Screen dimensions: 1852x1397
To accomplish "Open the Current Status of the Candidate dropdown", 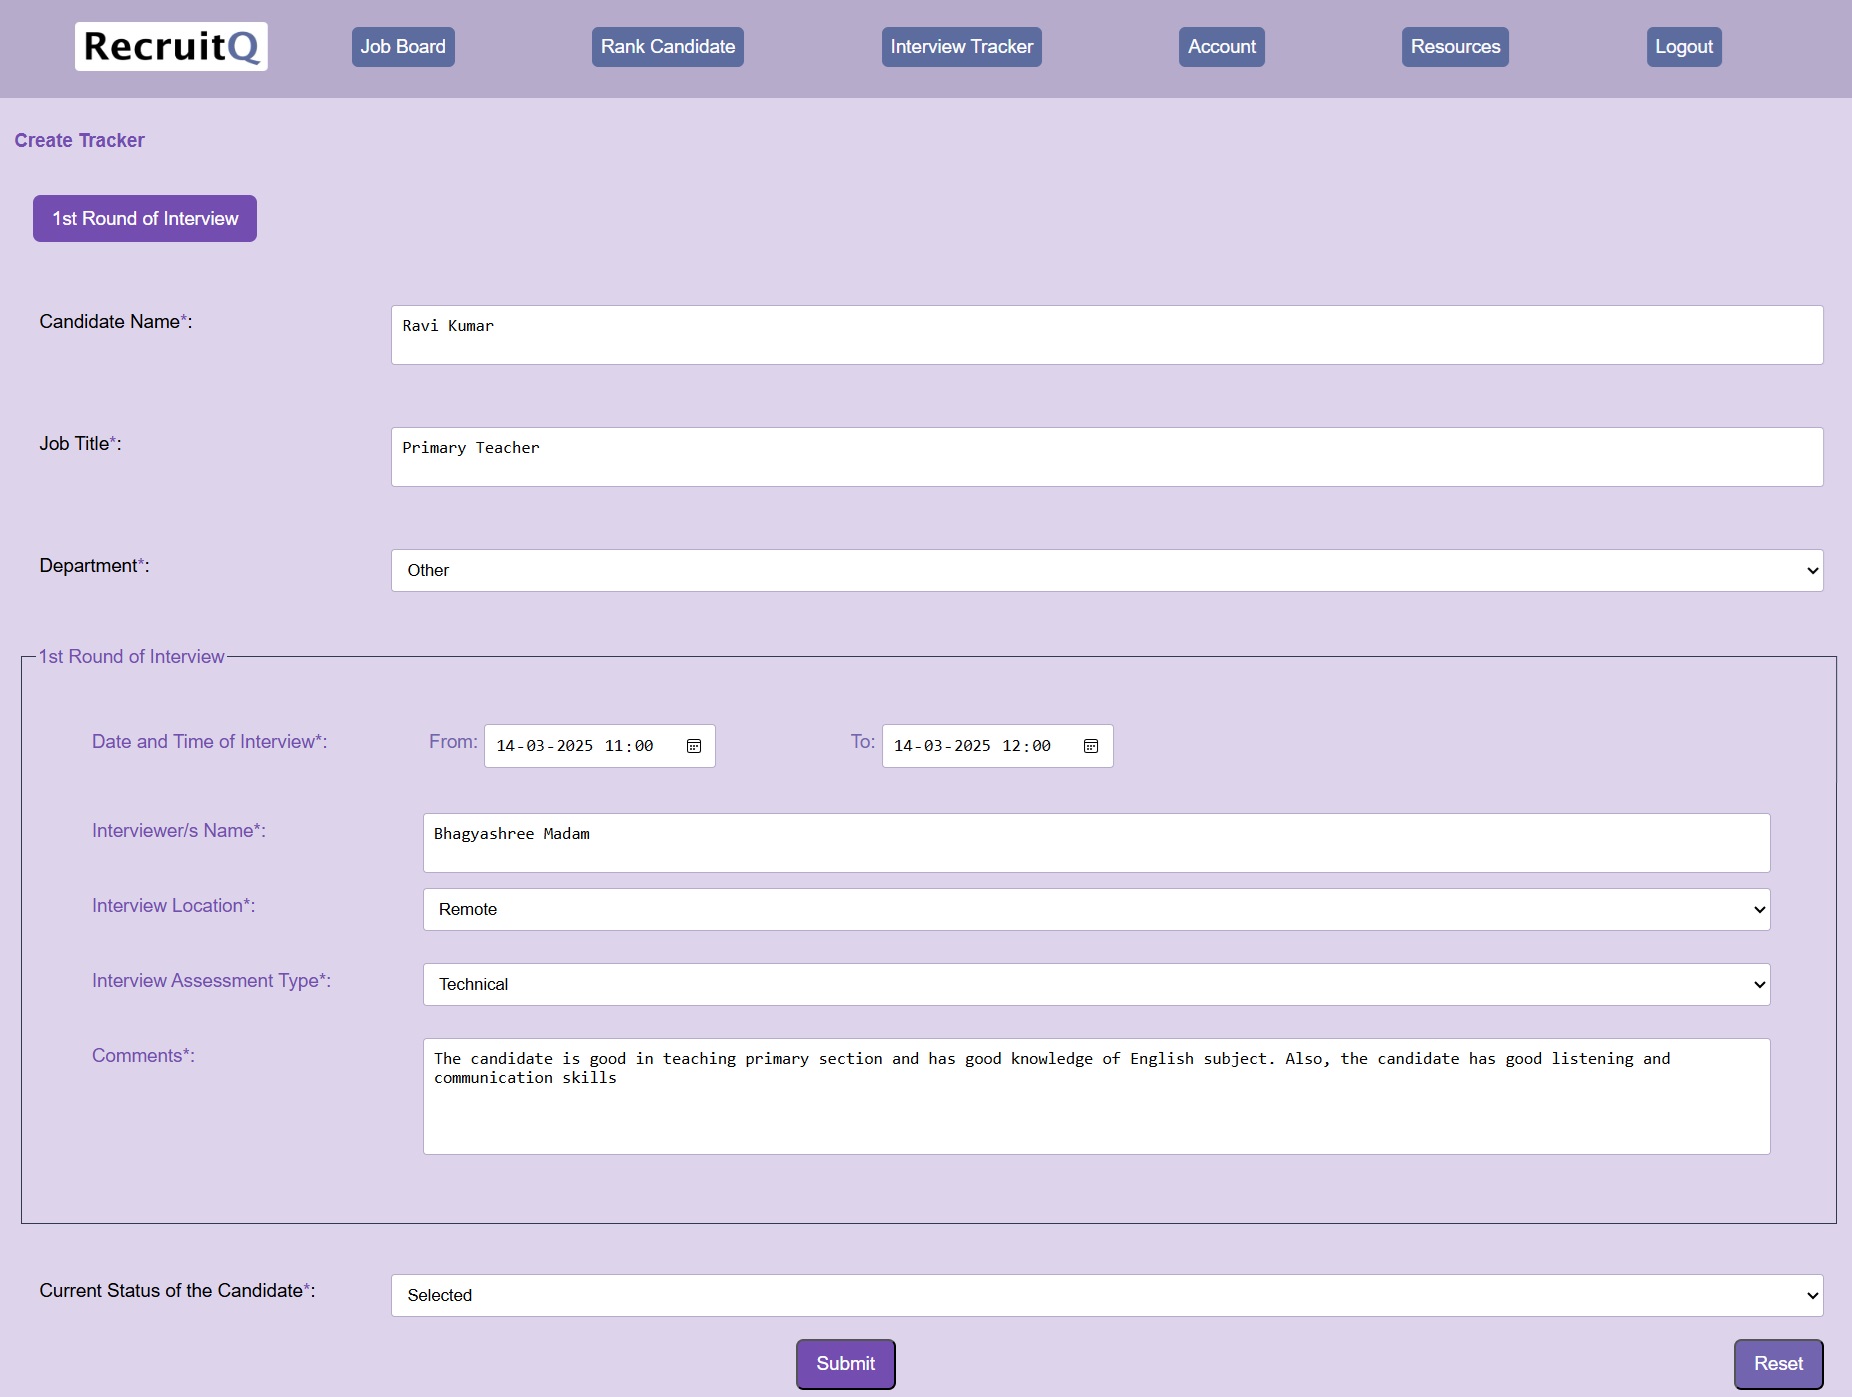I will pos(1104,1295).
